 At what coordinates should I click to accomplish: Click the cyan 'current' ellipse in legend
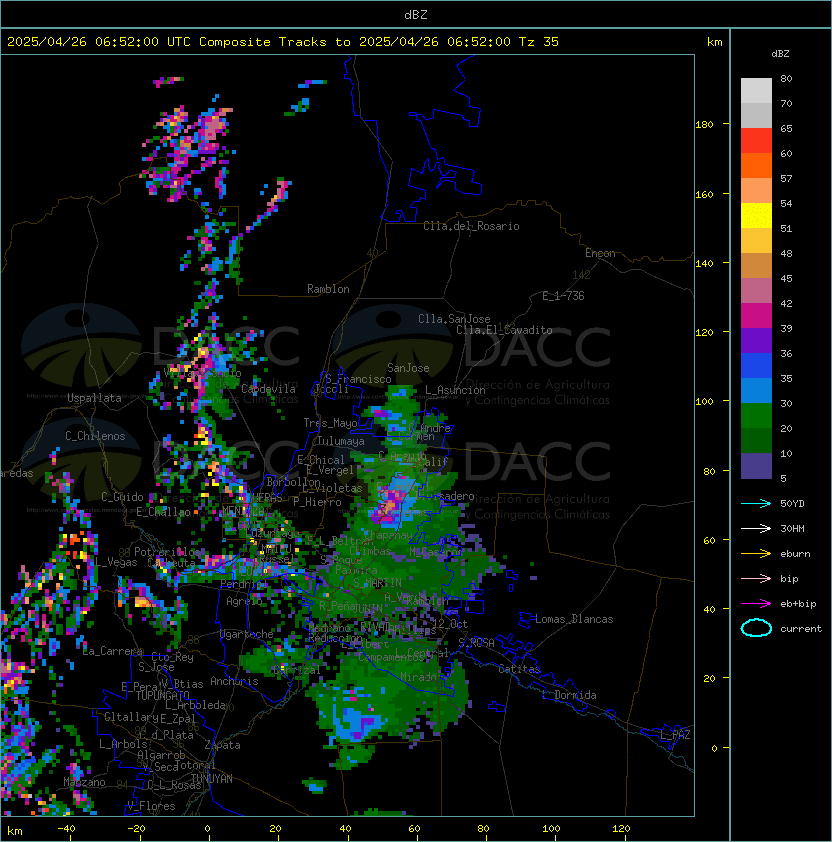tap(756, 628)
